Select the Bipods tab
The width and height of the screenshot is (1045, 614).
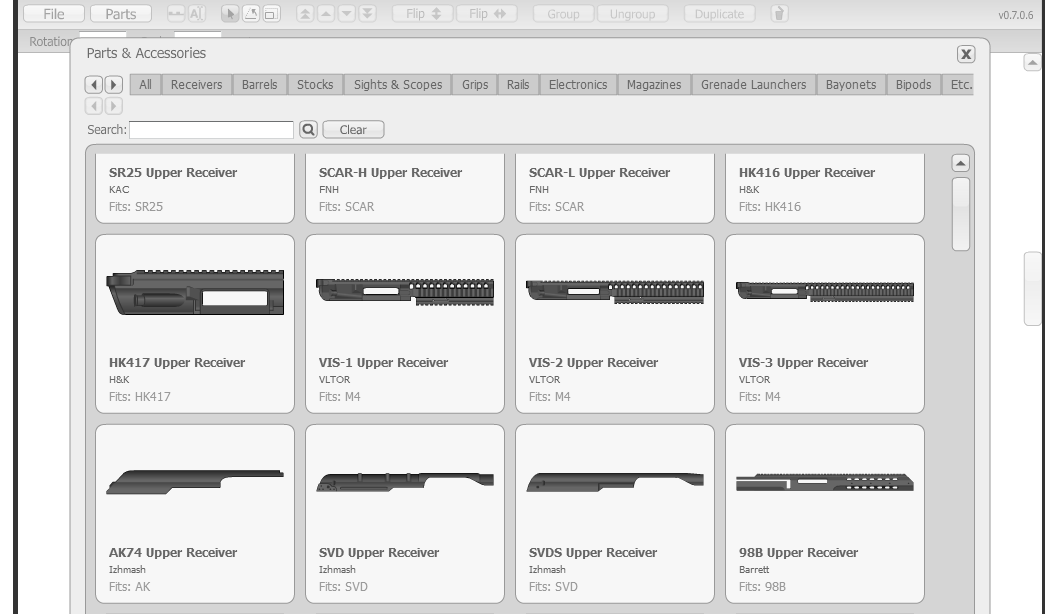(x=914, y=85)
